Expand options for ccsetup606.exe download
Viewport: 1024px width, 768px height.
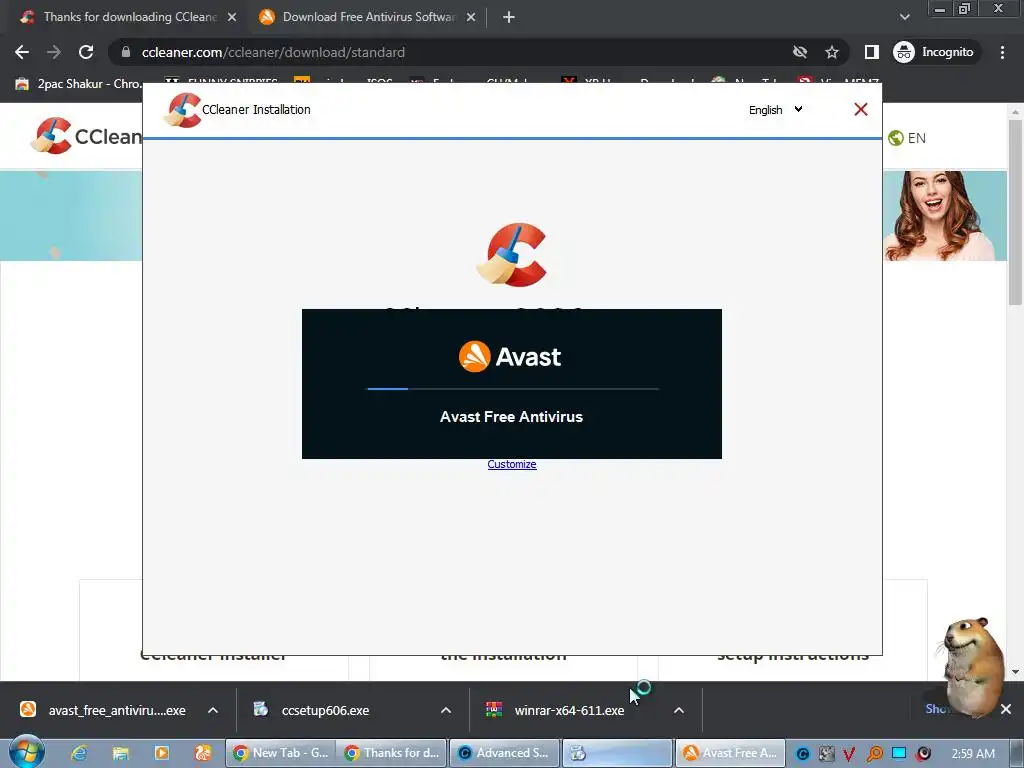446,710
